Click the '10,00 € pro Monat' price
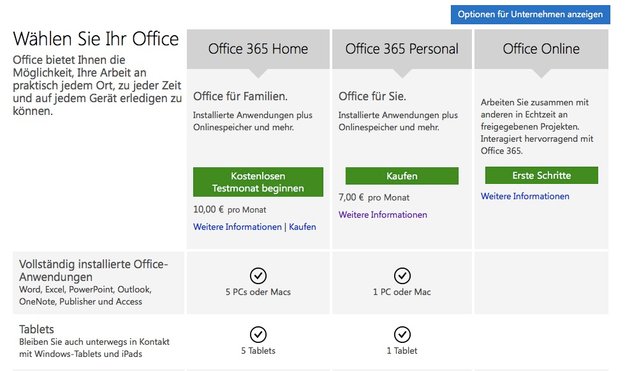Image resolution: width=625 pixels, height=371 pixels. click(230, 210)
